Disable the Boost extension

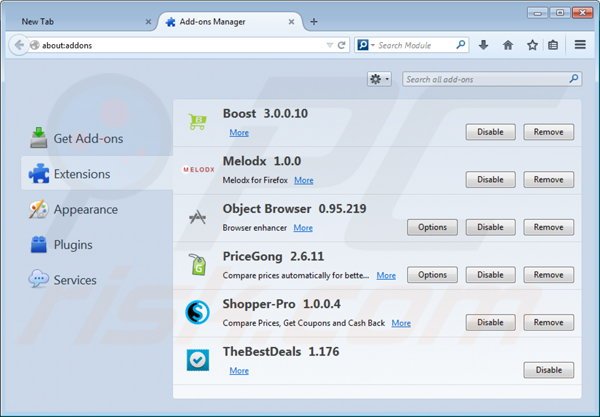(490, 132)
